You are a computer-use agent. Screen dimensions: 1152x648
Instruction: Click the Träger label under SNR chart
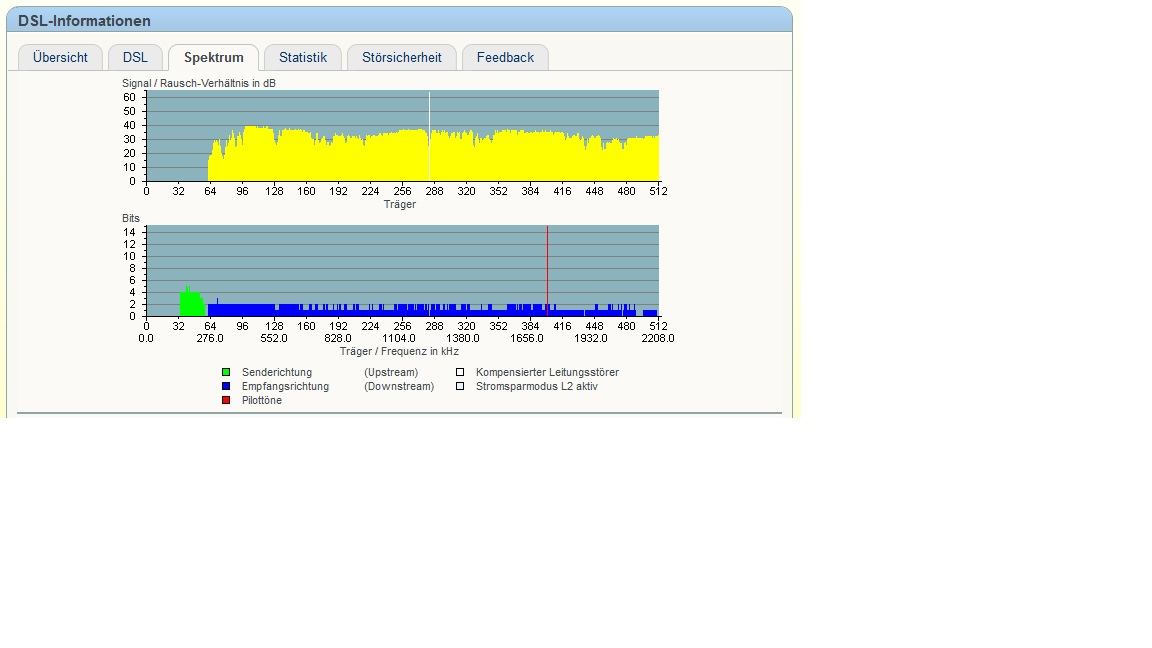400,204
